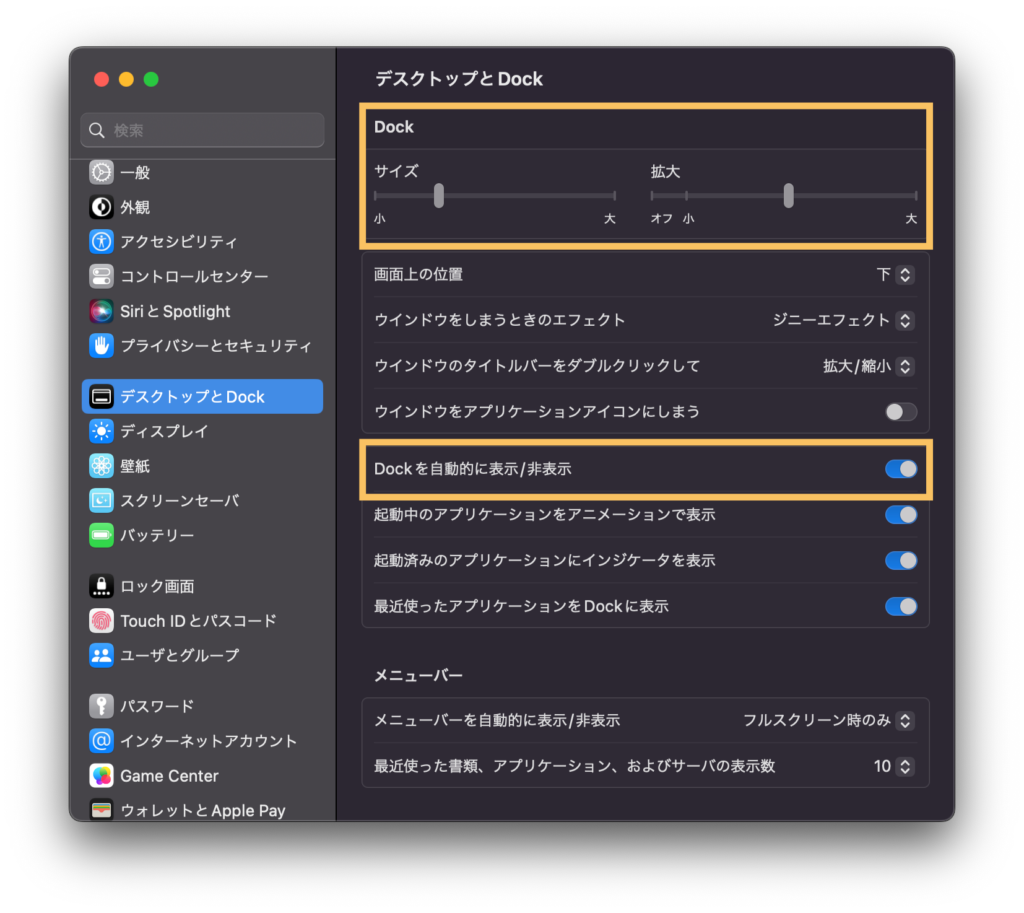Screen dimensions: 1024x913
Task: Select パスワード in the sidebar
Action: tap(202, 706)
